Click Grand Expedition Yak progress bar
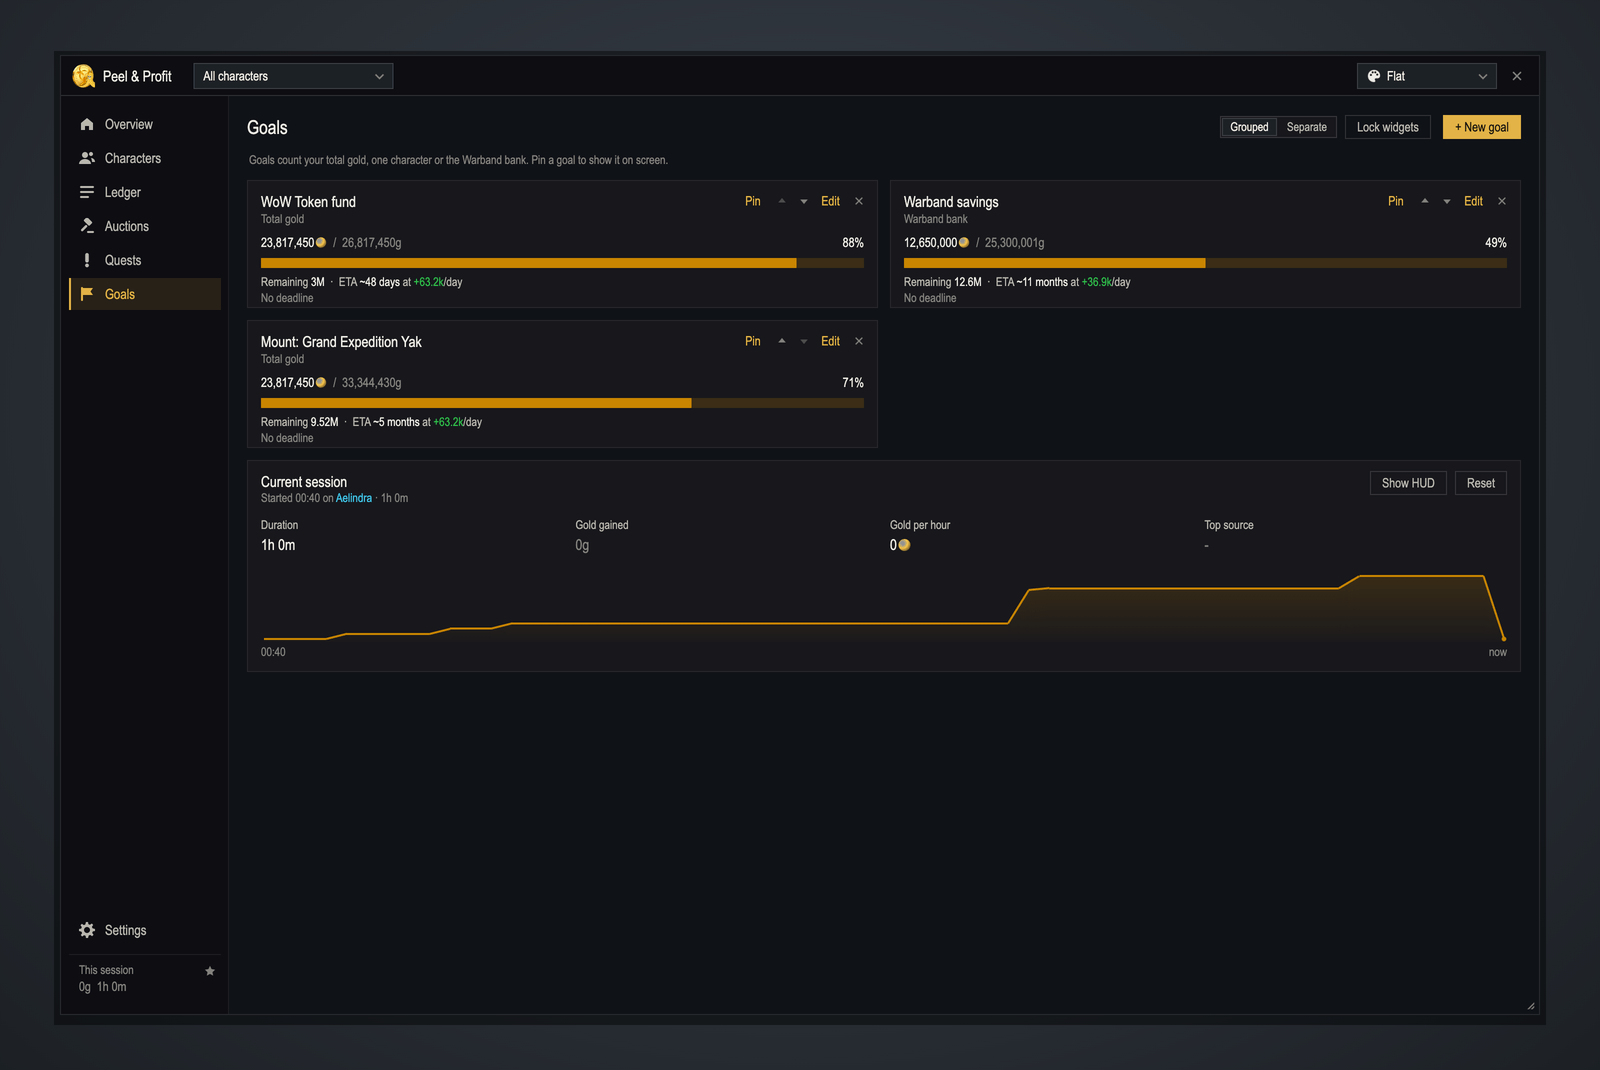The height and width of the screenshot is (1070, 1600). (x=562, y=403)
